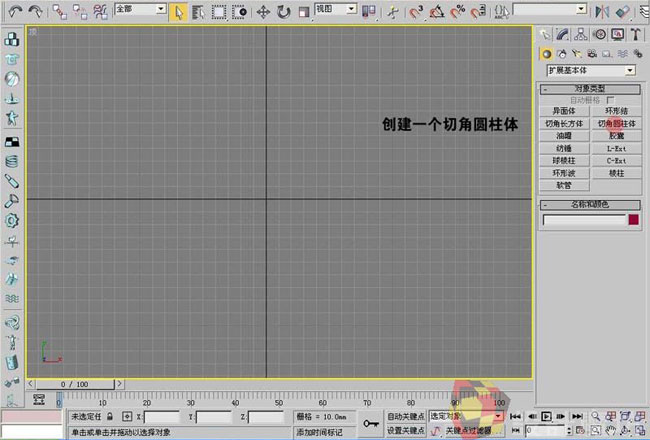Click the object name input field
The height and width of the screenshot is (440, 650).
coord(584,220)
